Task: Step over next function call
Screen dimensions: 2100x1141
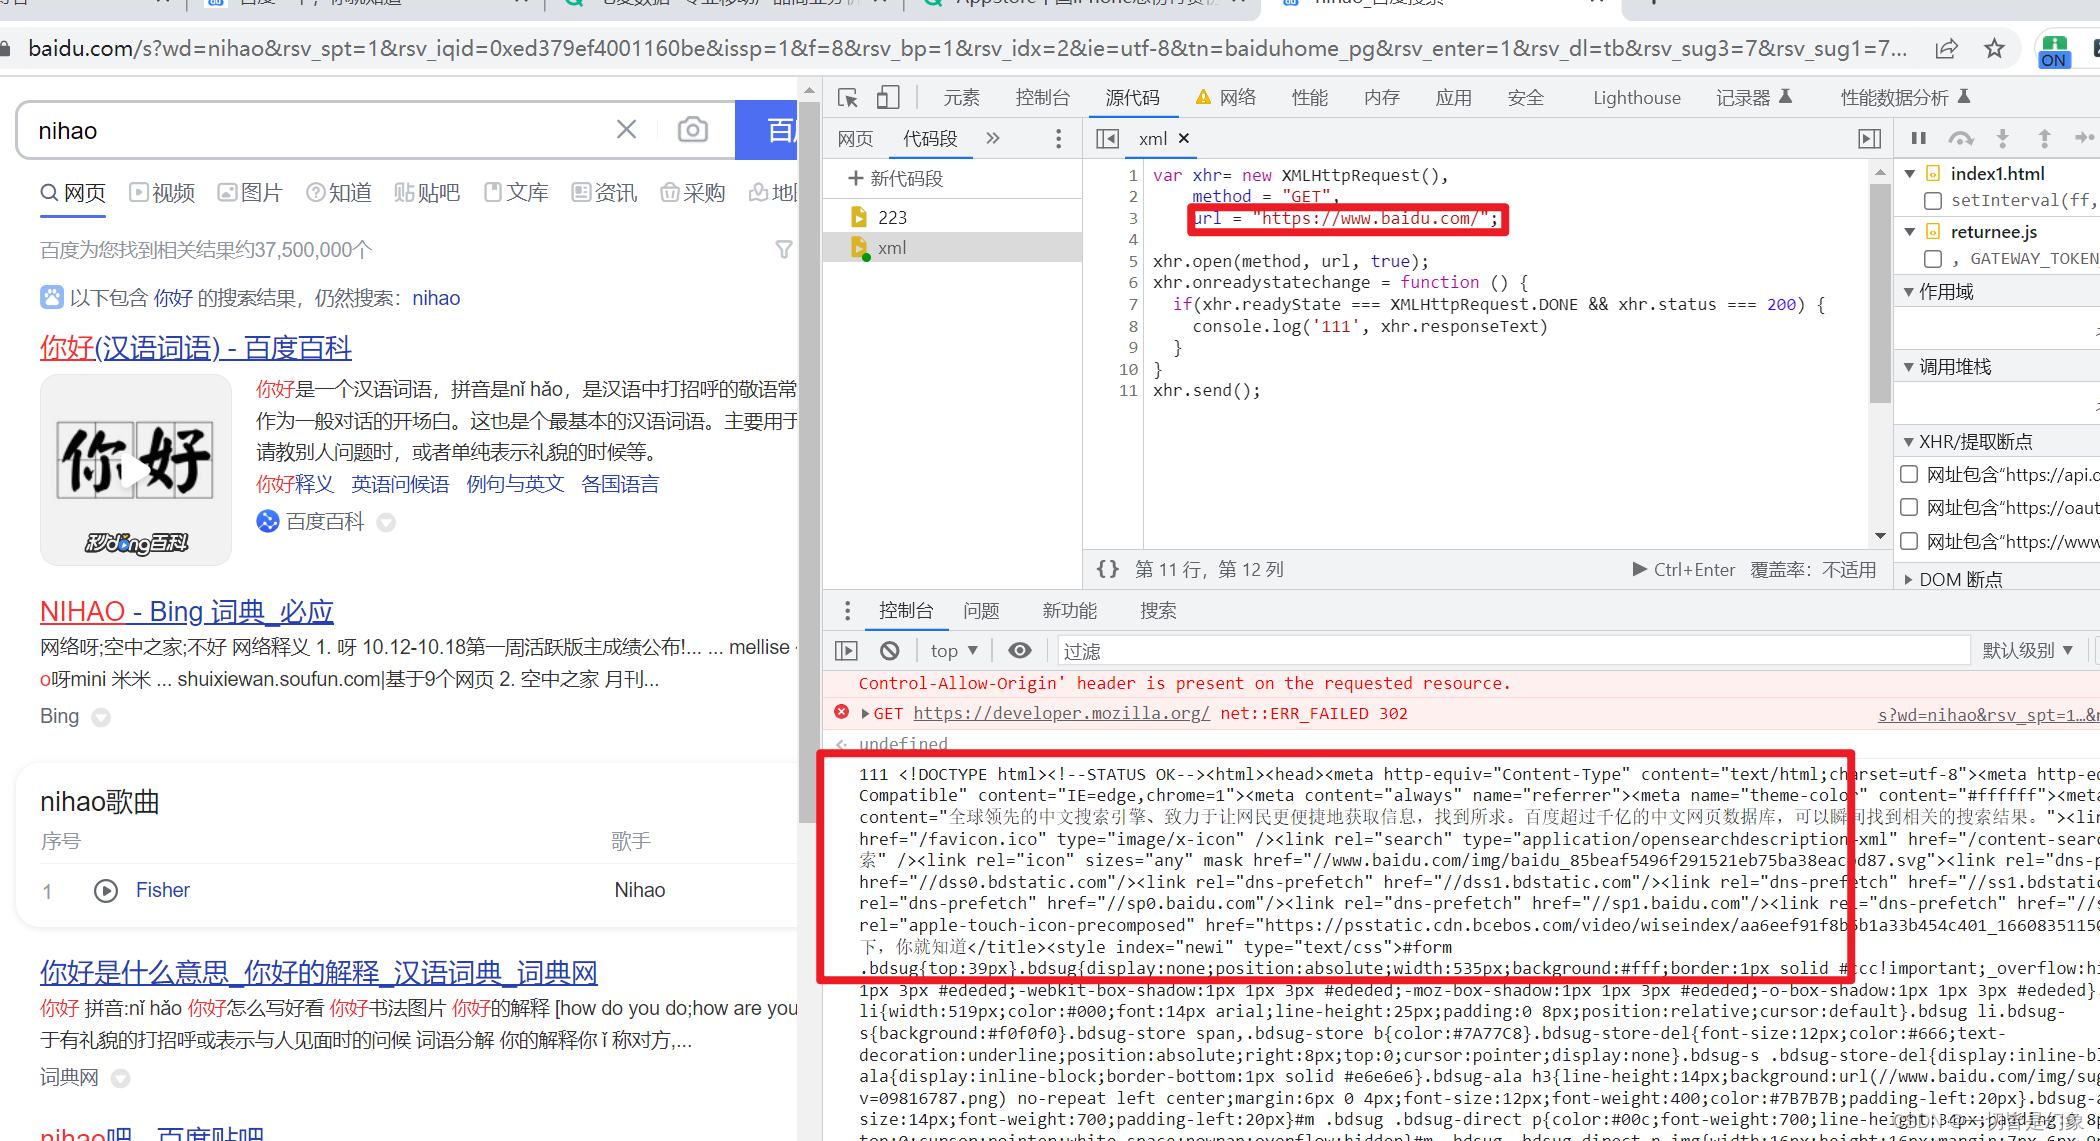Action: click(x=1960, y=138)
